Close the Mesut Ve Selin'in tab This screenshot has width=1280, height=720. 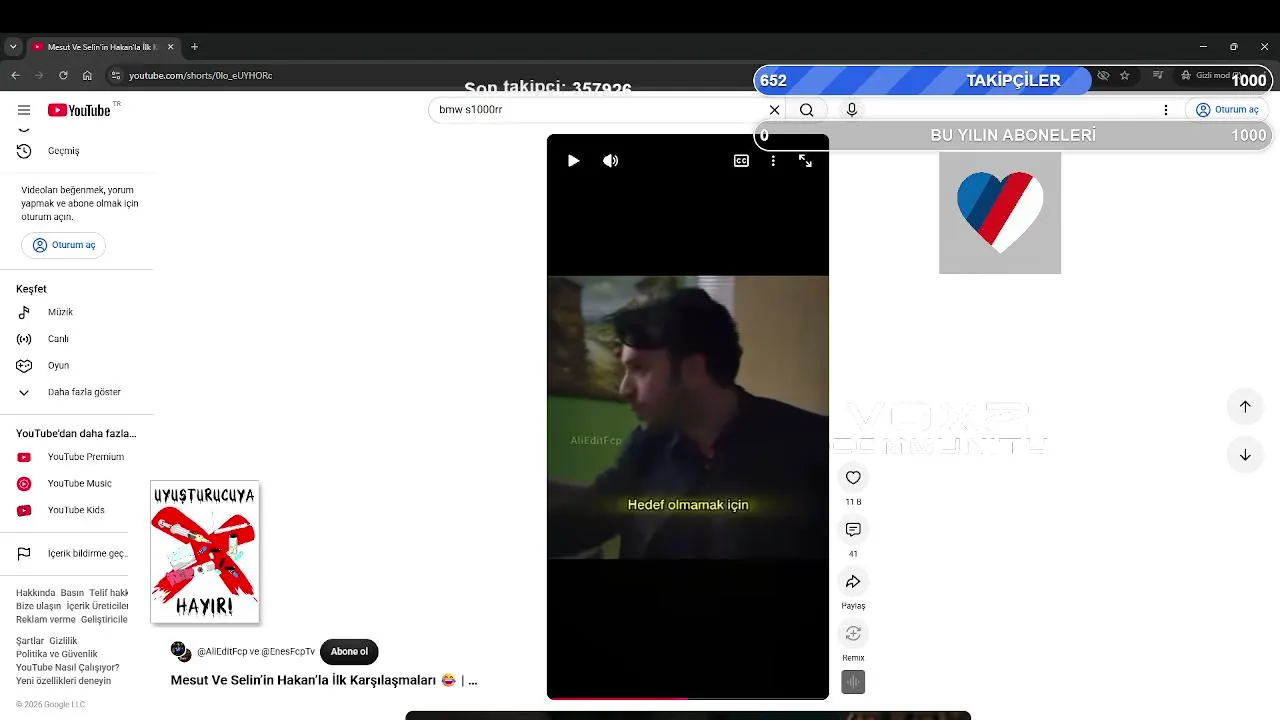coord(170,47)
